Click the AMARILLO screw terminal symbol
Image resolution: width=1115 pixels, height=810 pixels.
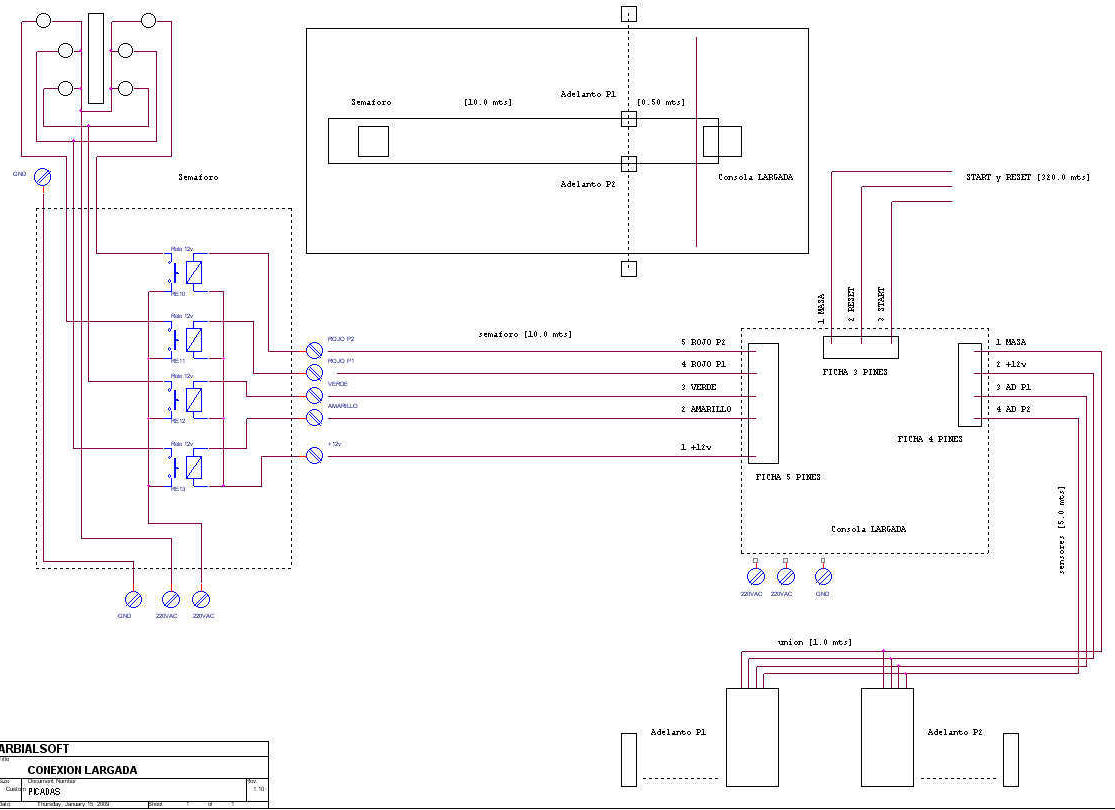pos(314,417)
